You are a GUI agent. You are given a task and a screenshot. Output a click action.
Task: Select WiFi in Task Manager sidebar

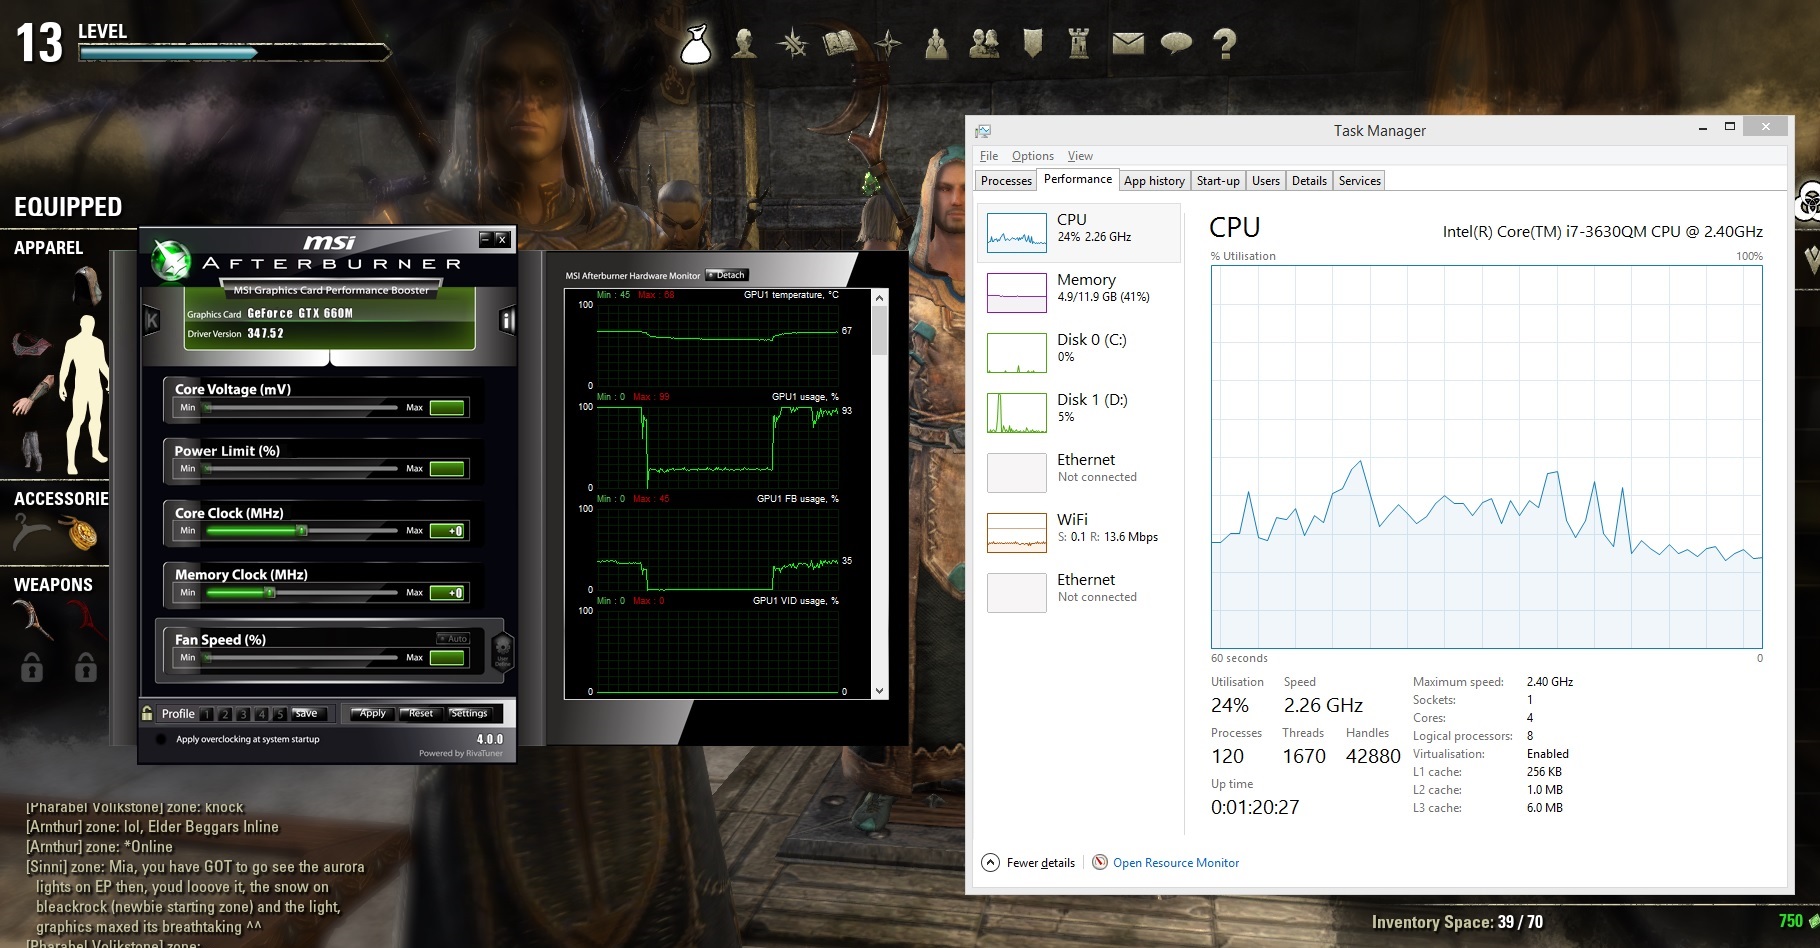[1078, 532]
